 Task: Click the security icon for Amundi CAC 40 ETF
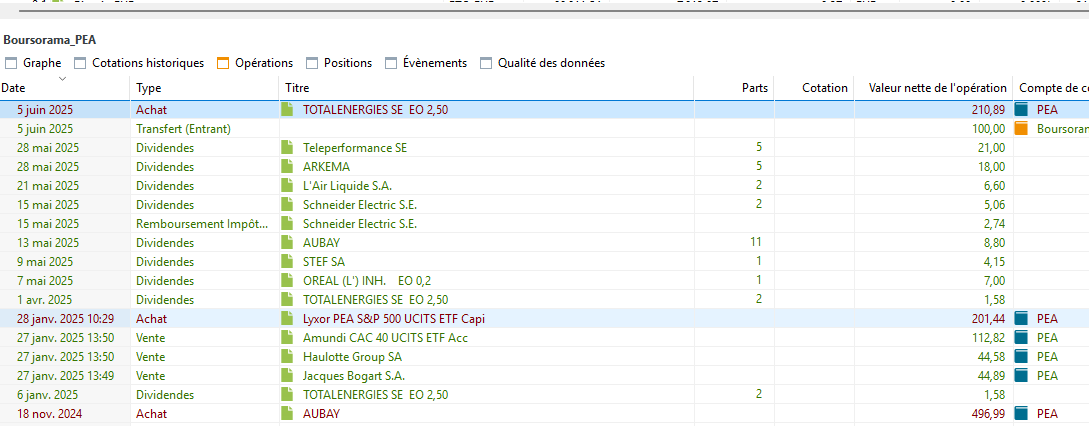pos(288,338)
